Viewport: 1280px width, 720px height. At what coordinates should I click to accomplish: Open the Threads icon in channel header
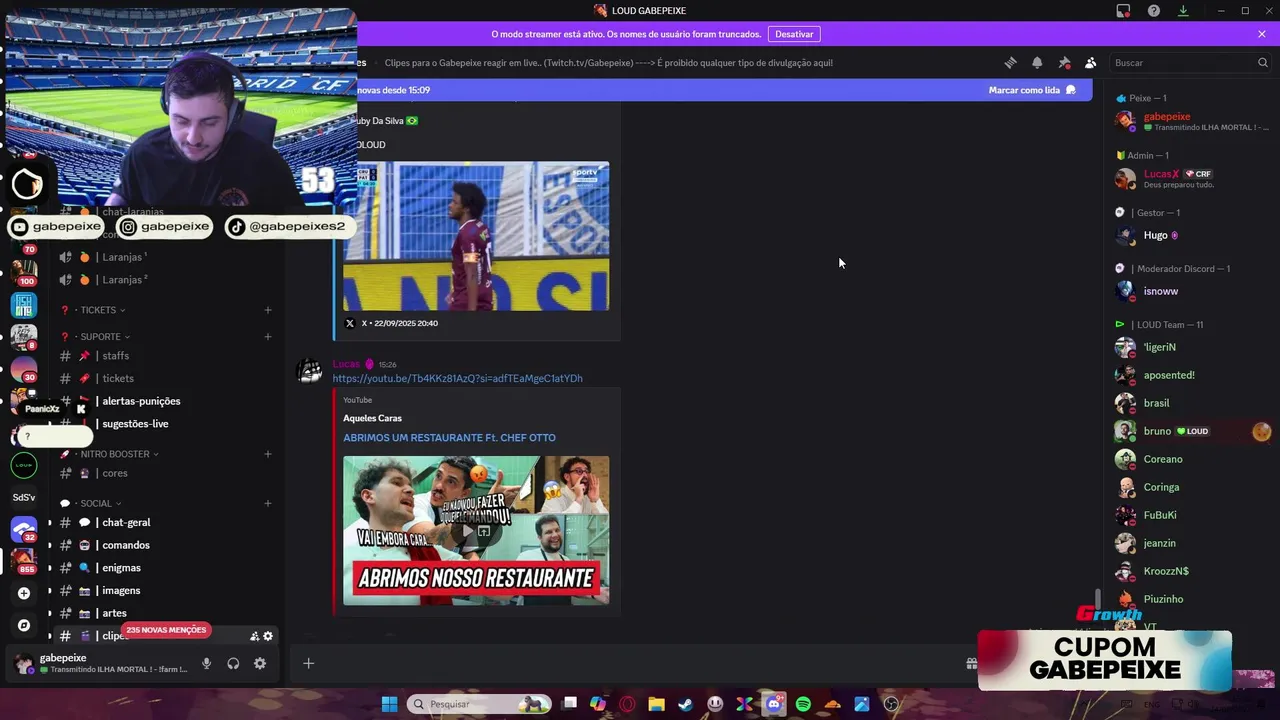click(x=1010, y=62)
